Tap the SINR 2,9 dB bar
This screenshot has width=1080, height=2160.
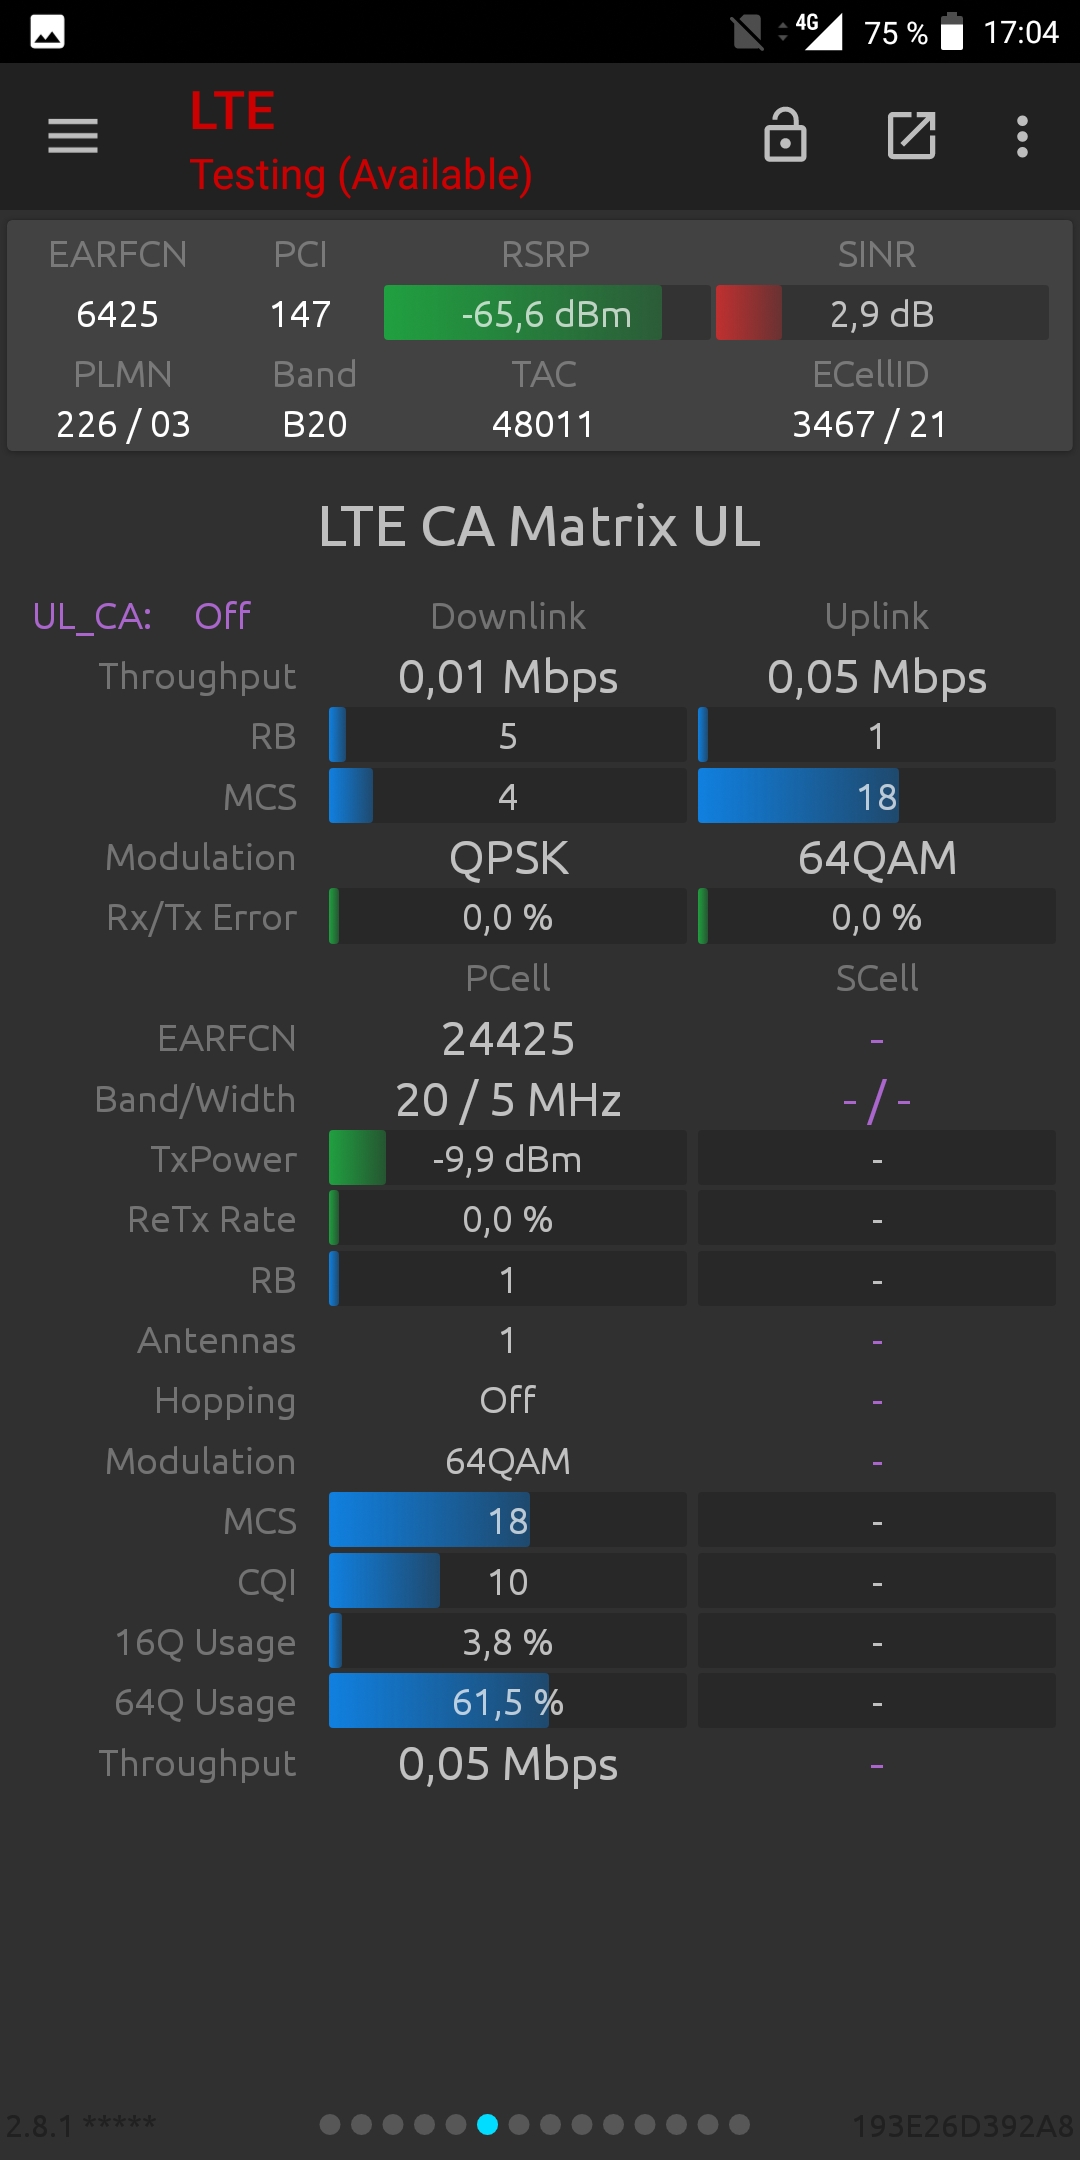point(882,313)
